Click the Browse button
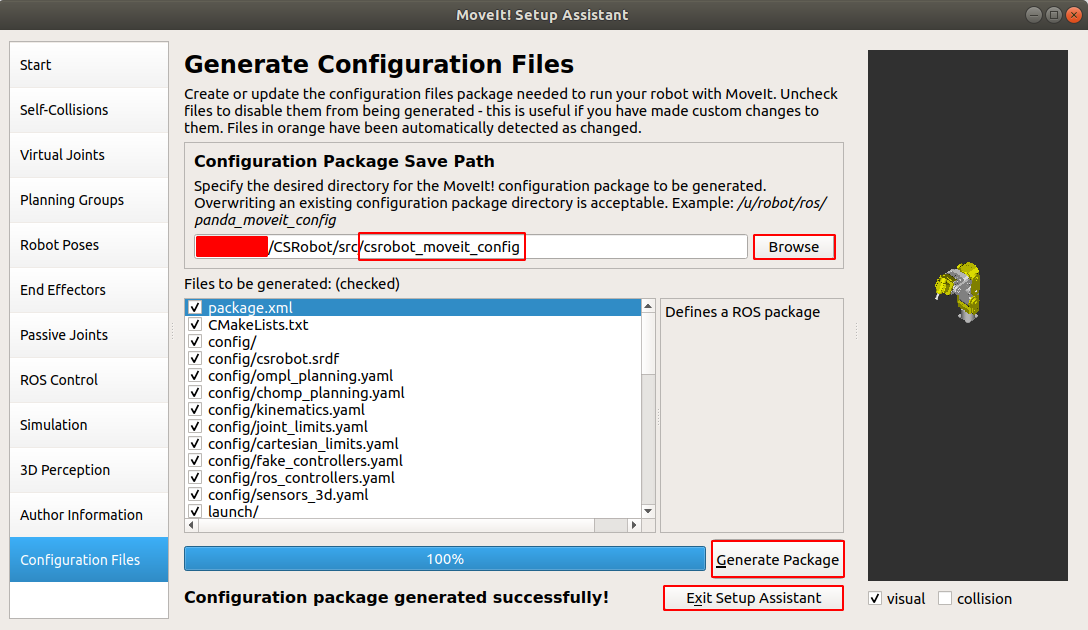Image resolution: width=1088 pixels, height=630 pixels. tap(794, 247)
